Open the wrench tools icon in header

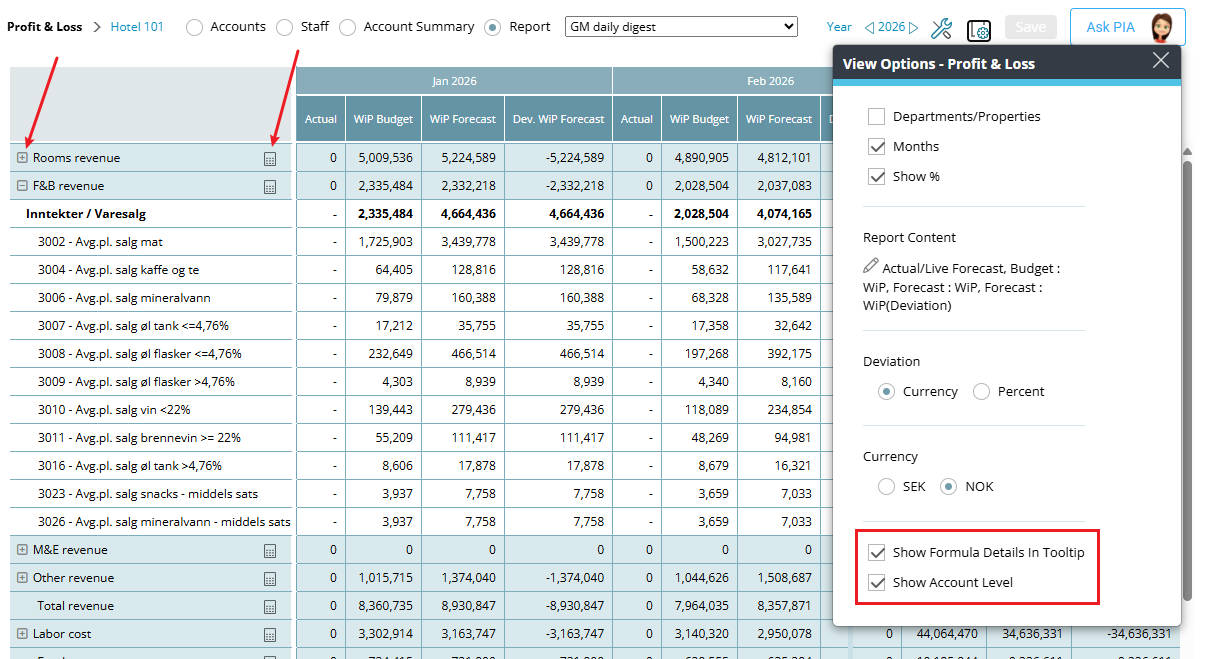pyautogui.click(x=941, y=28)
